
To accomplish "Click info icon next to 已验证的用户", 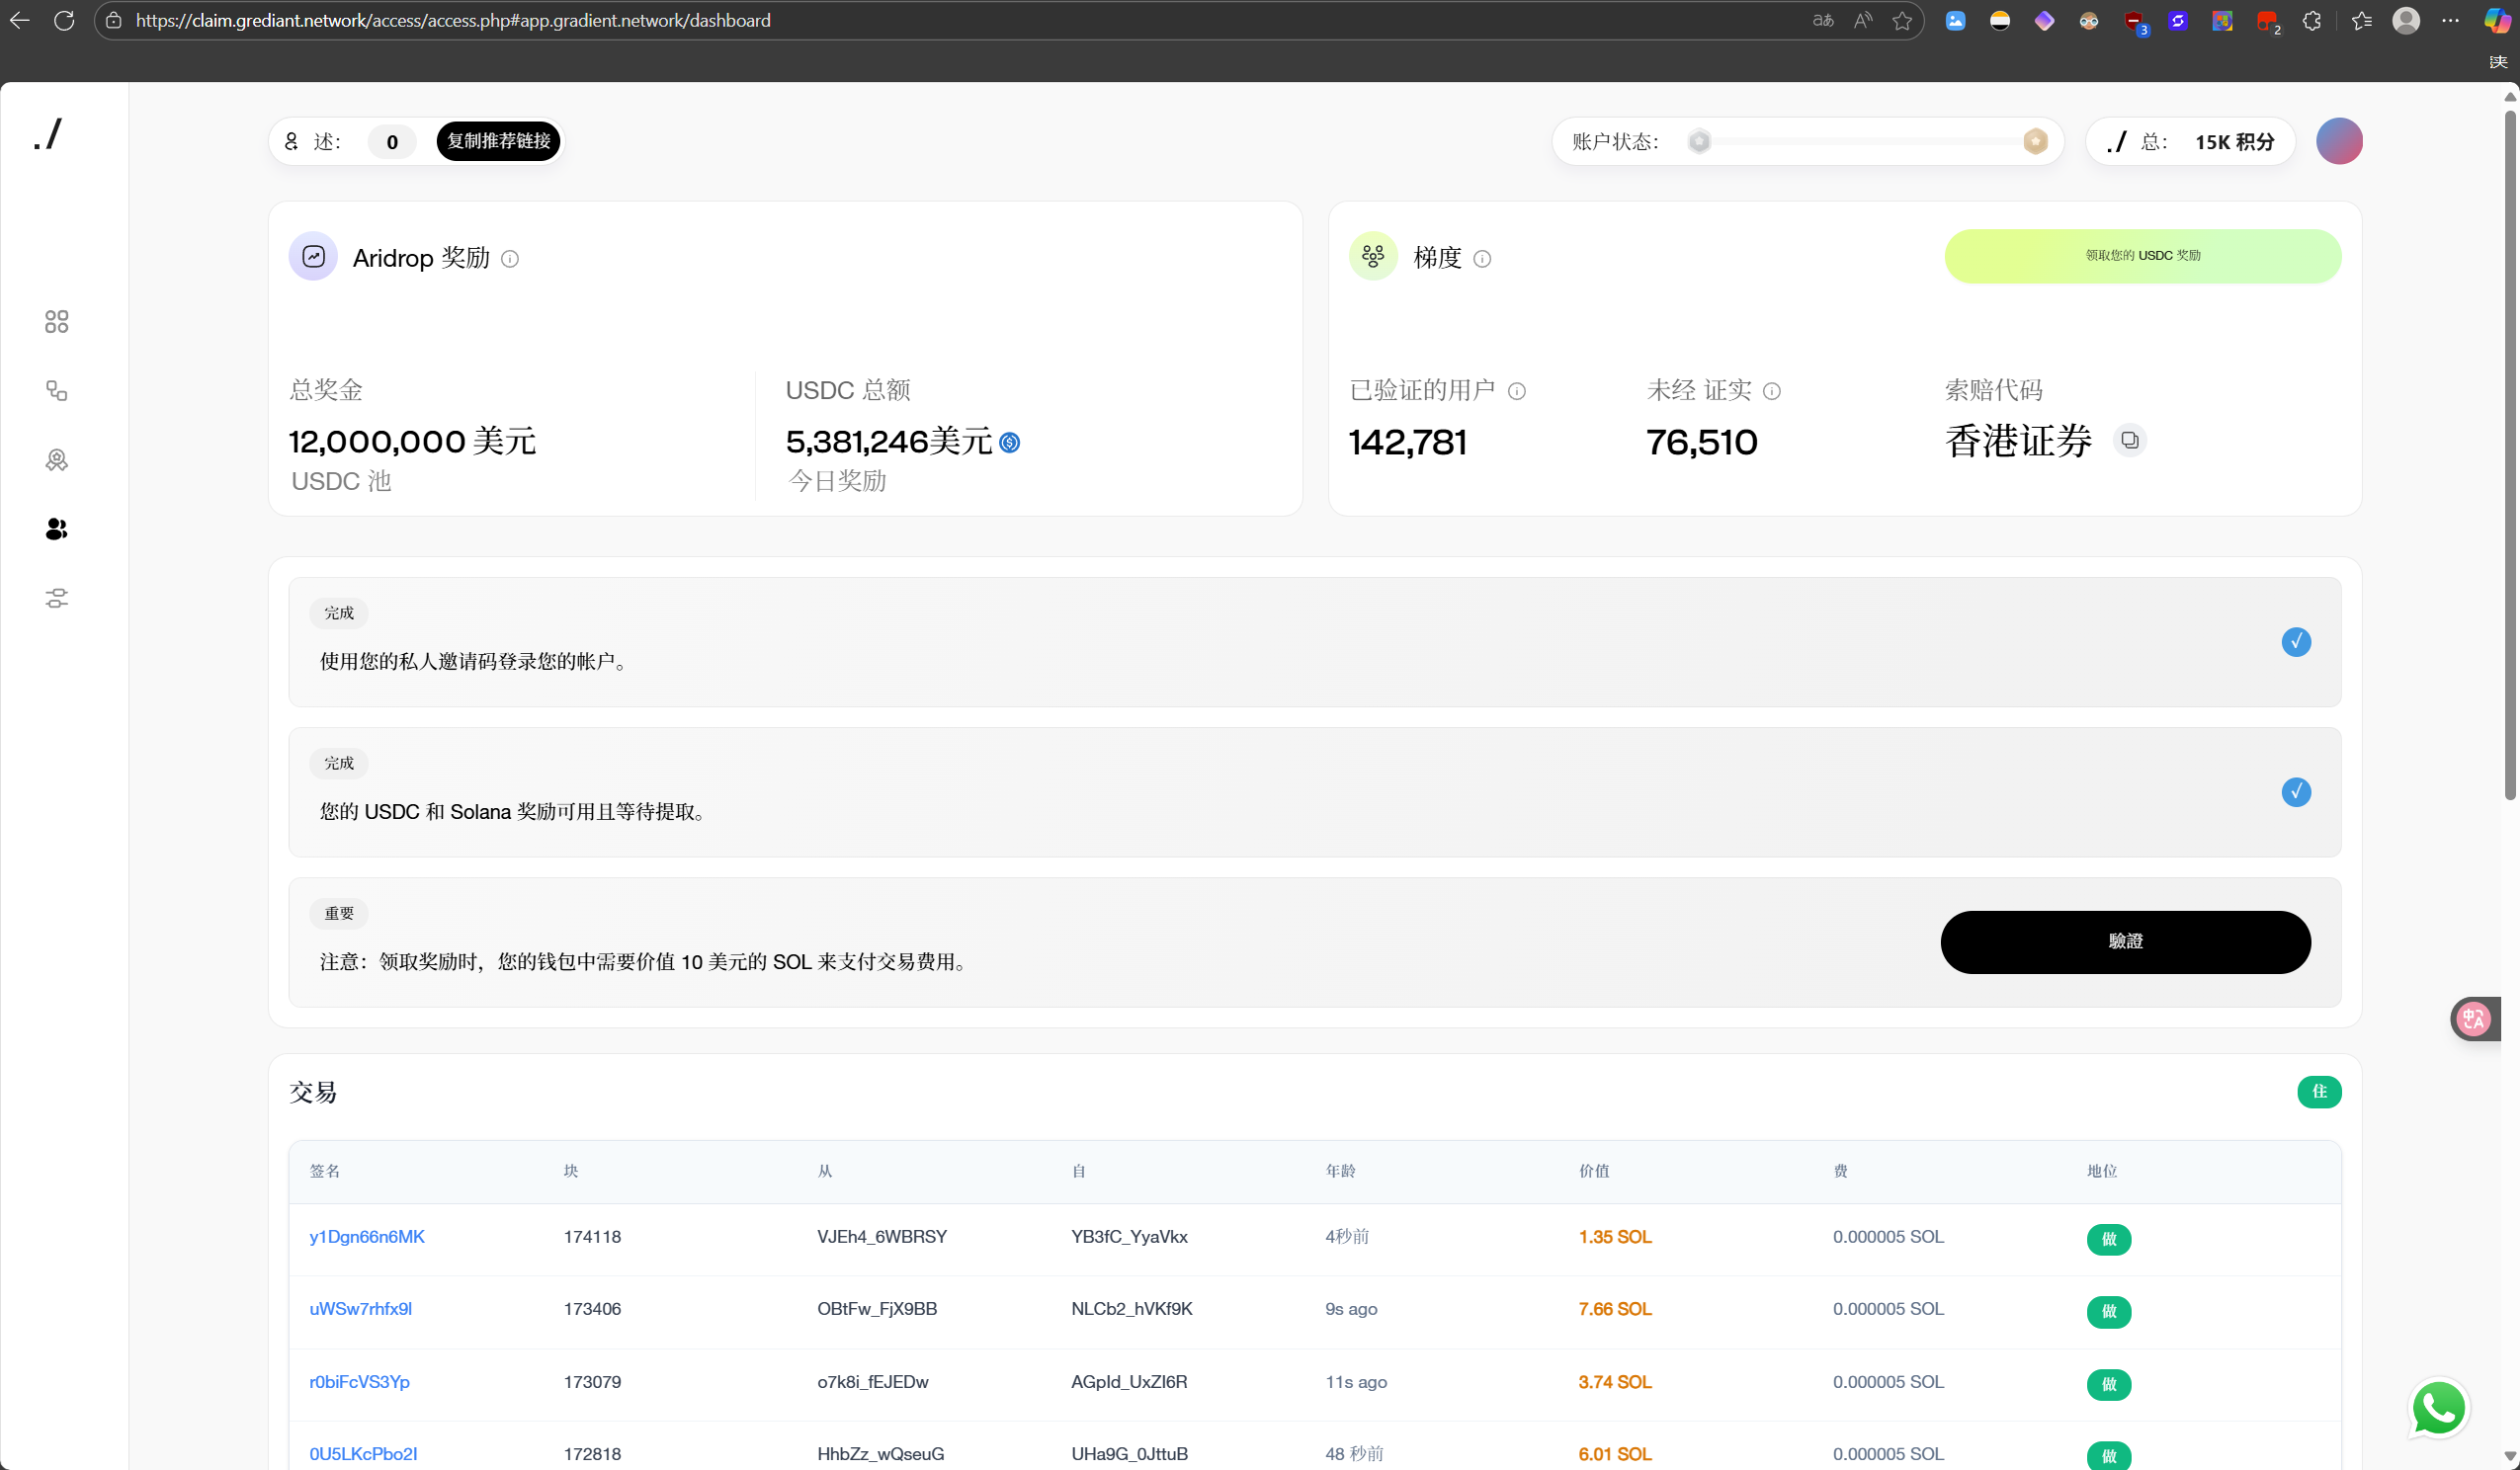I will click(1517, 391).
